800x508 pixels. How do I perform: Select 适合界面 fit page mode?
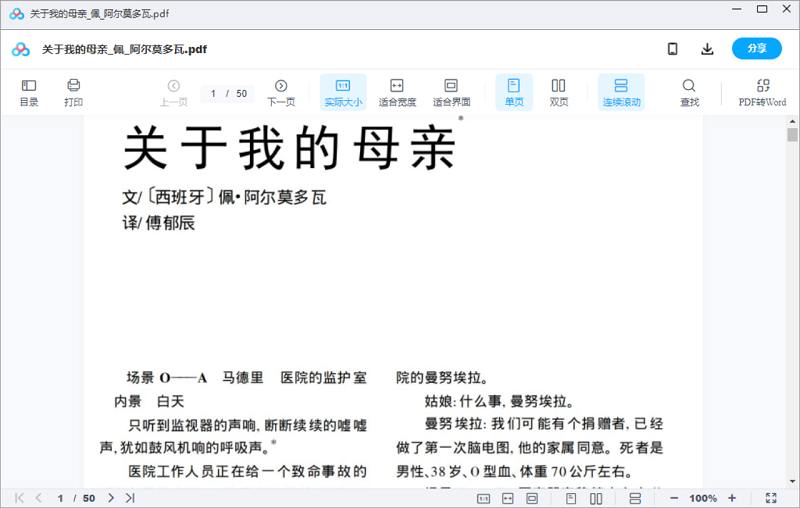(451, 92)
